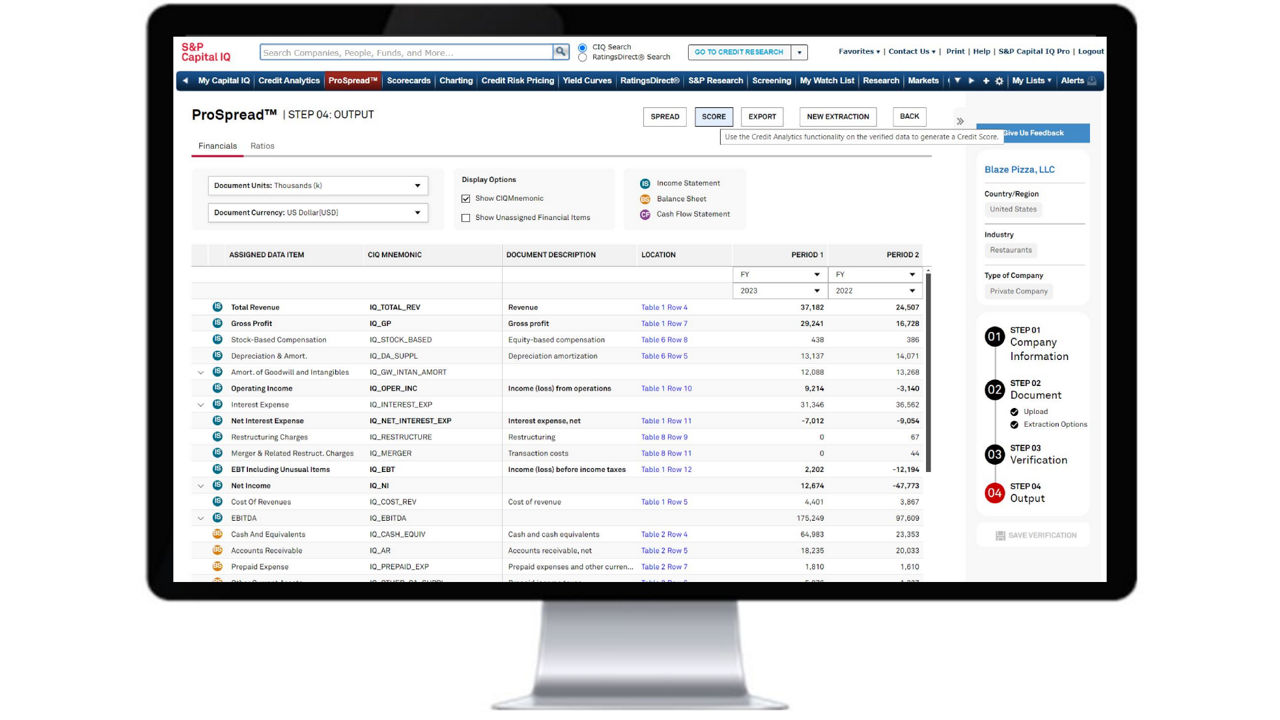Click BS icon beside Cash And Equivalents
The height and width of the screenshot is (720, 1280).
[217, 534]
